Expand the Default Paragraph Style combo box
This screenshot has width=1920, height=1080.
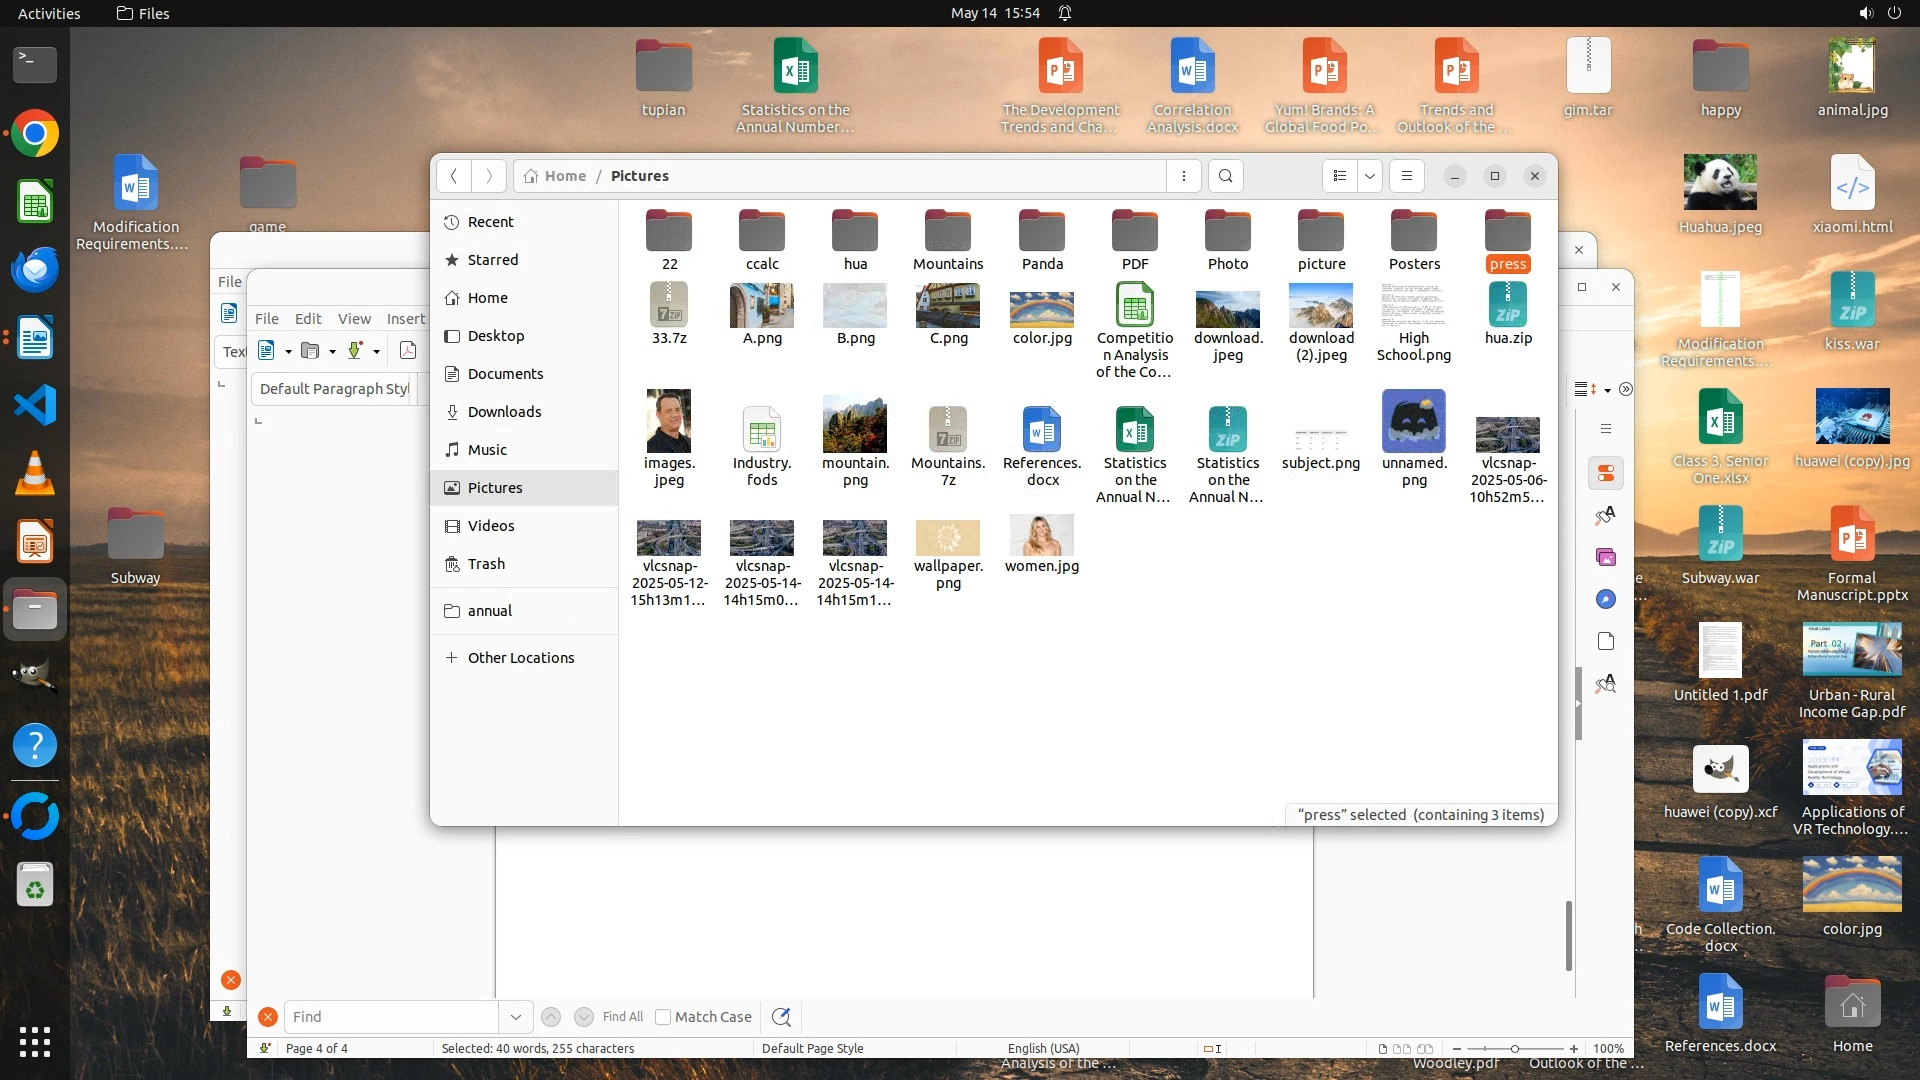(x=334, y=389)
